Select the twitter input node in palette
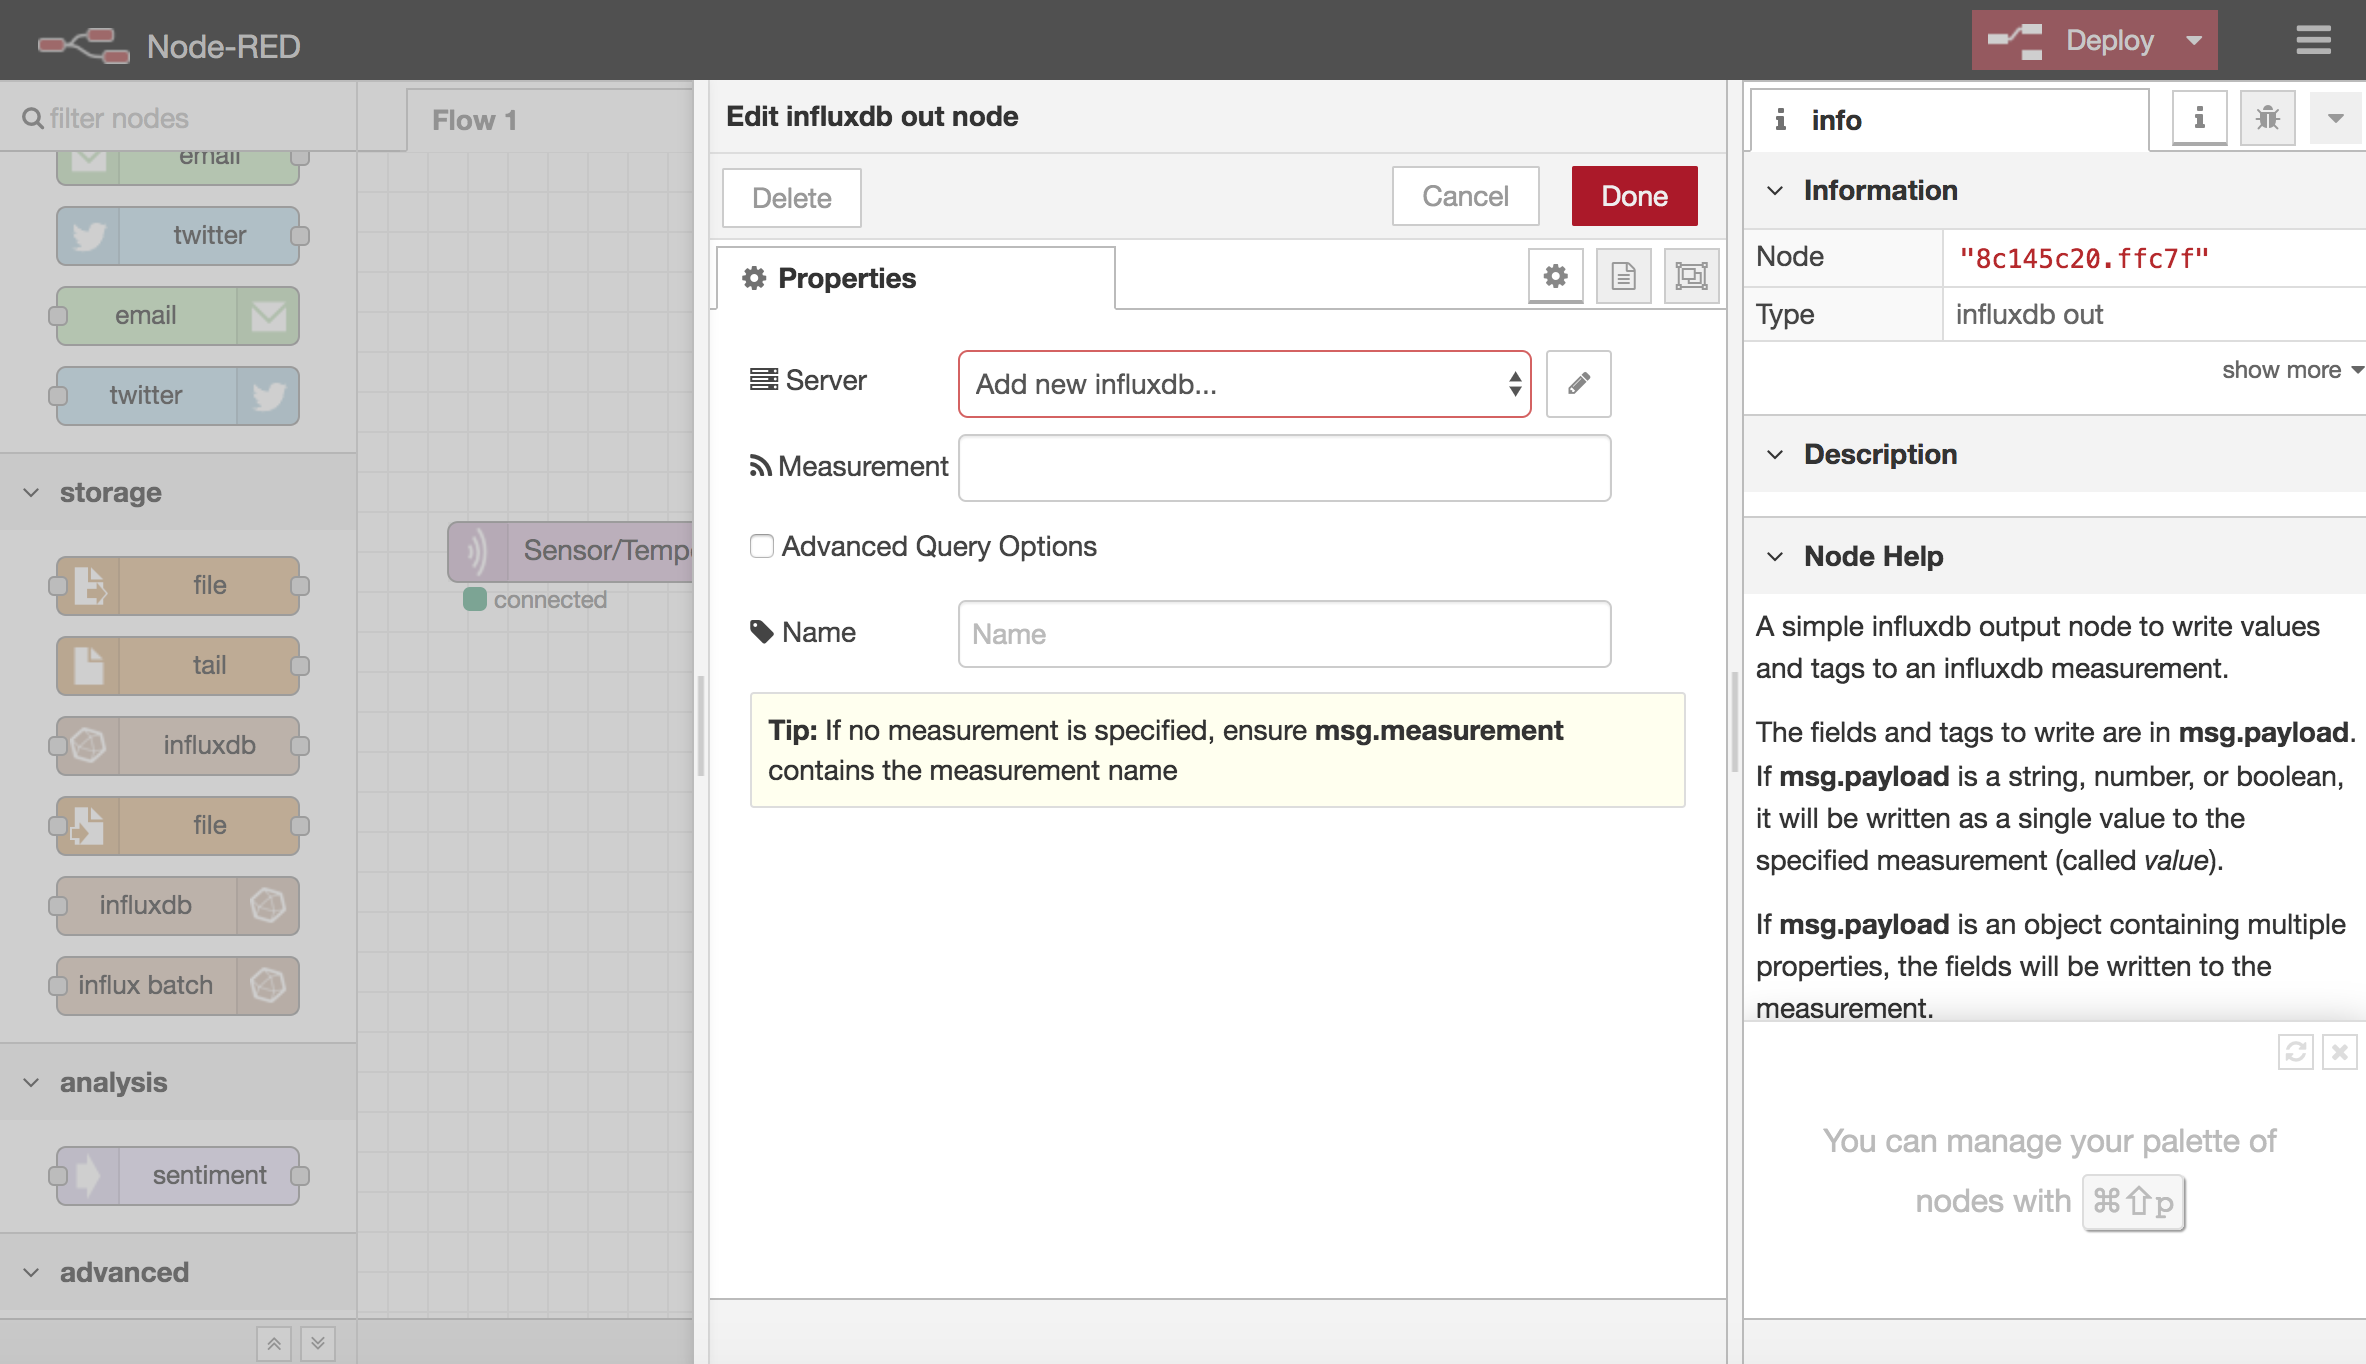2366x1364 pixels. click(x=178, y=236)
